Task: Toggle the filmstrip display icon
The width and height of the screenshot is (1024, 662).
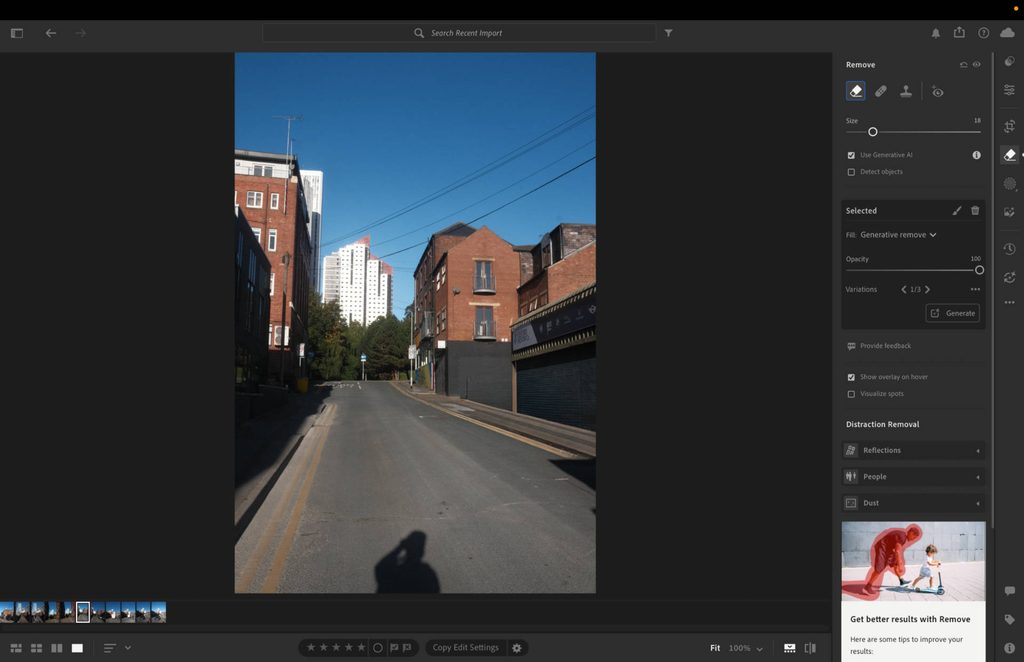Action: point(790,648)
